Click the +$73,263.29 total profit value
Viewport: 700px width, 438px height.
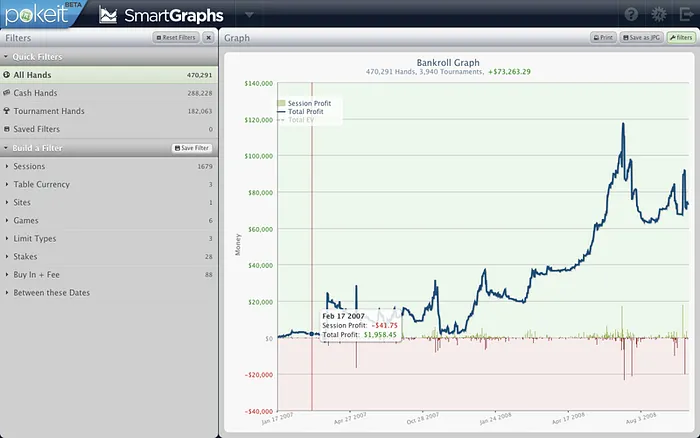tap(509, 71)
